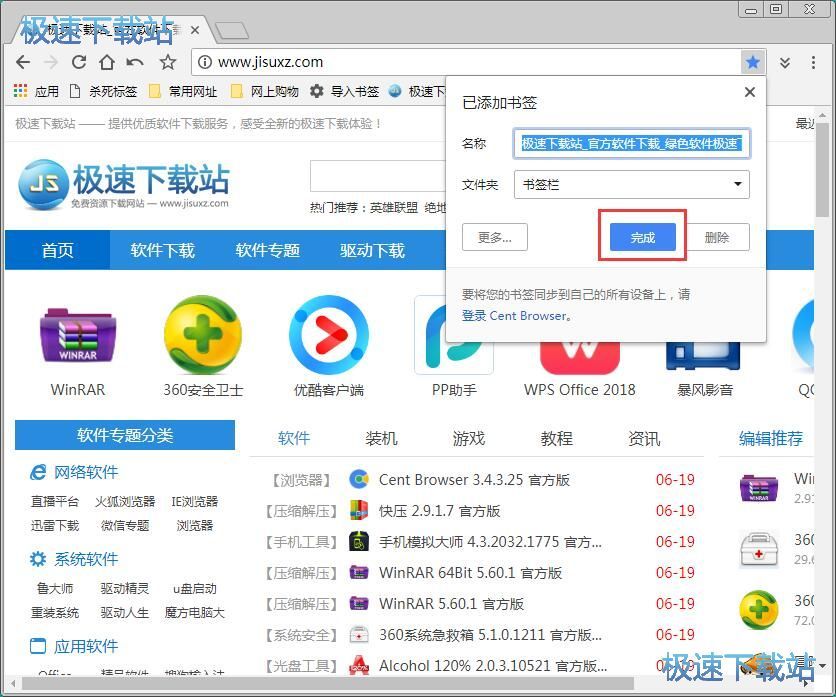Click the PP助手 label

454,390
